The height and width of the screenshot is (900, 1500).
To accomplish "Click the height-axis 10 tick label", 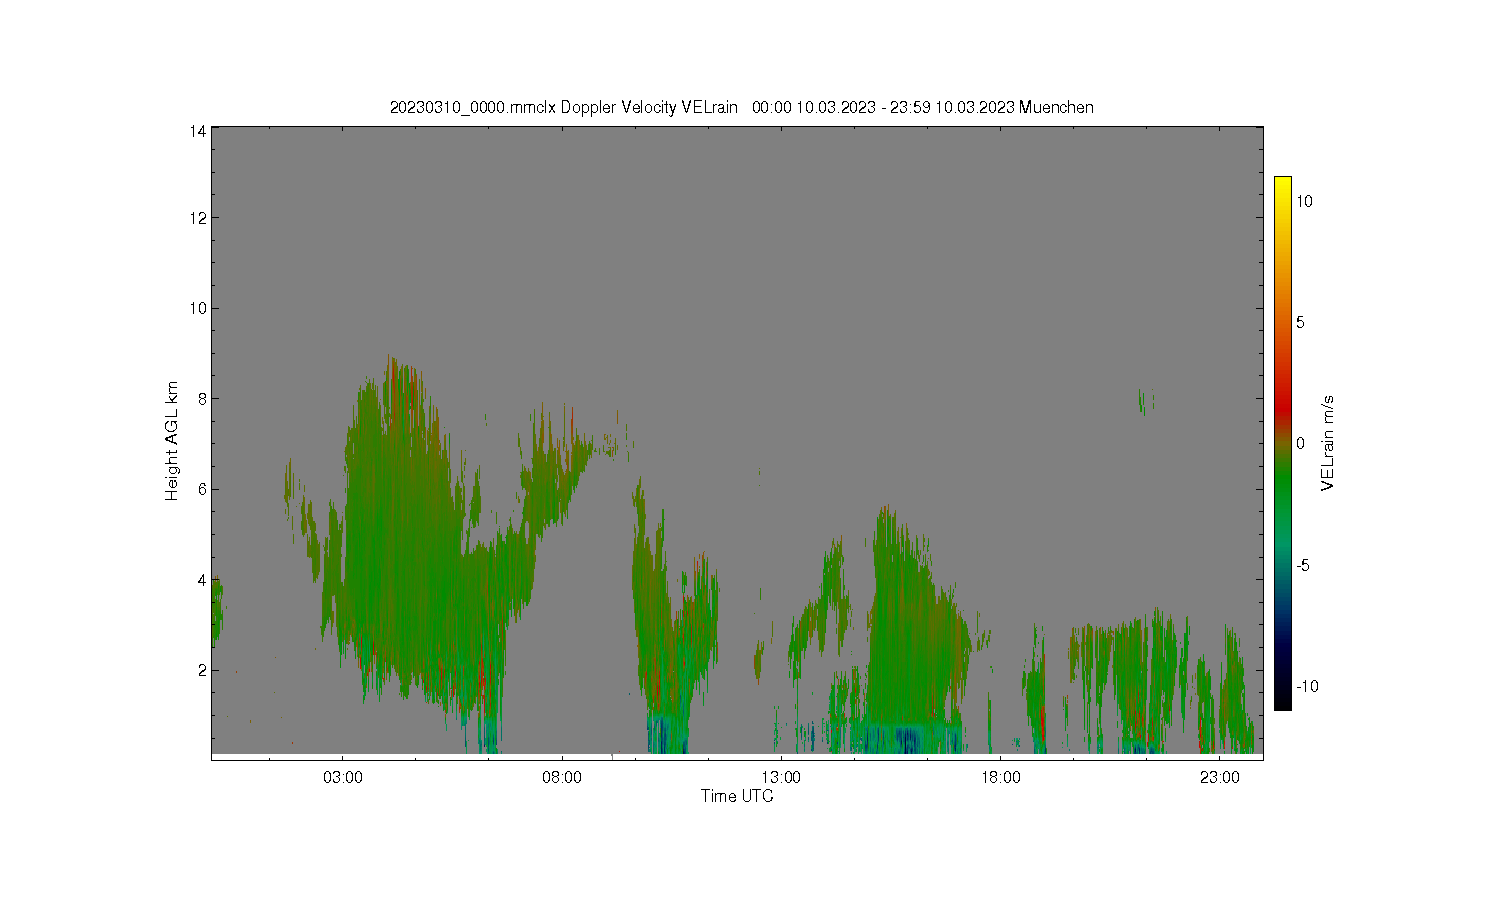I will 198,308.
